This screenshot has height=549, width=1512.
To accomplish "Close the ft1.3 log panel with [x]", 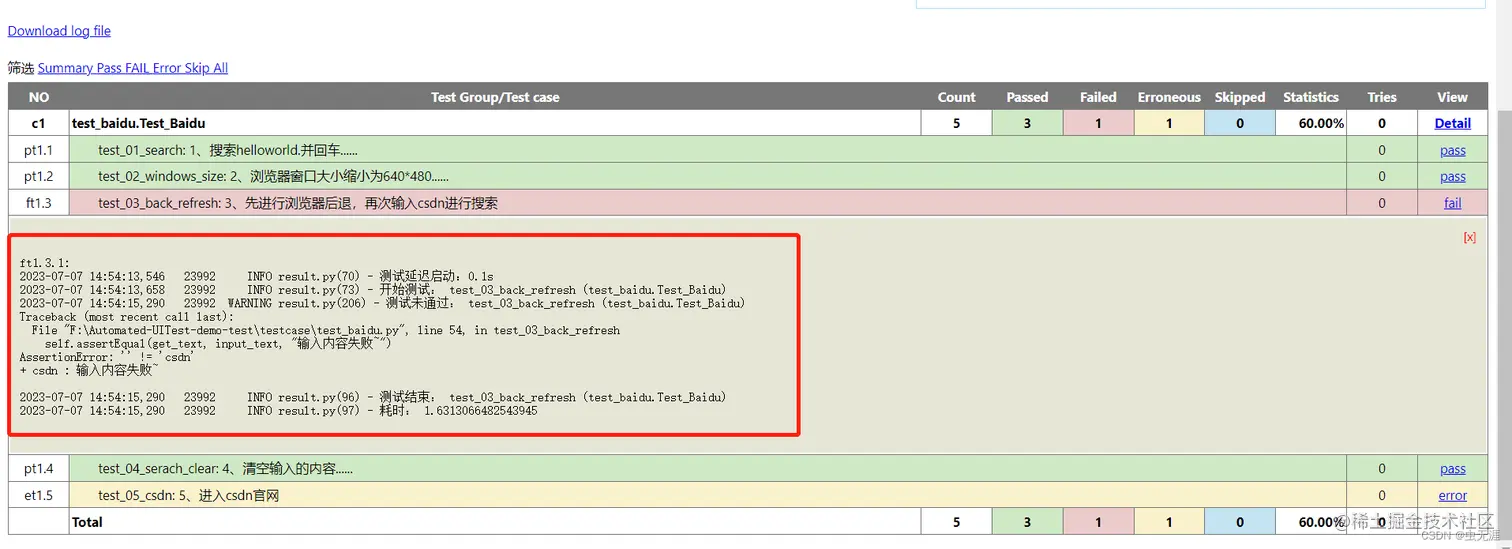I will (1469, 237).
